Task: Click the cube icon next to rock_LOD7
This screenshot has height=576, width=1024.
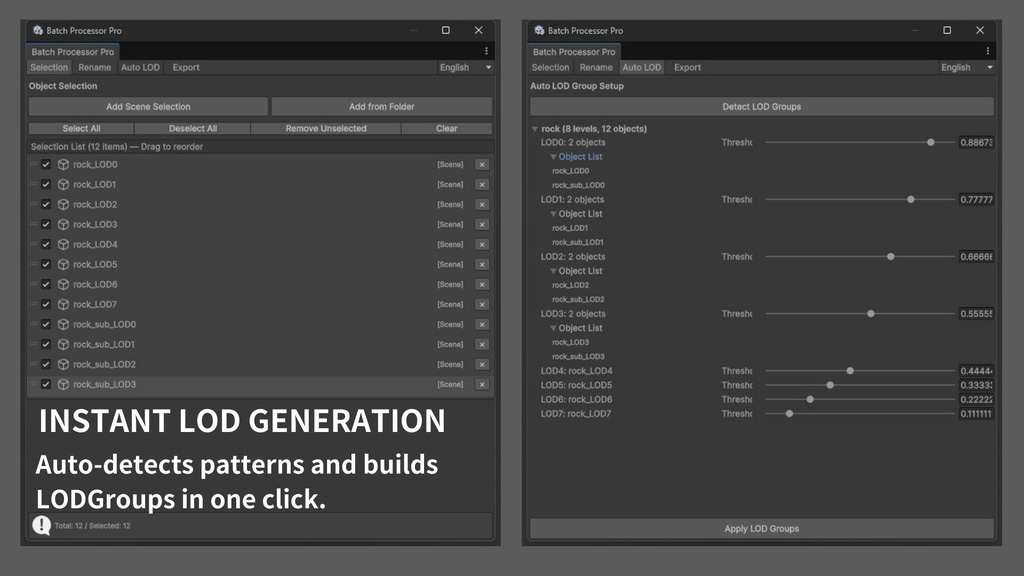Action: click(x=63, y=304)
